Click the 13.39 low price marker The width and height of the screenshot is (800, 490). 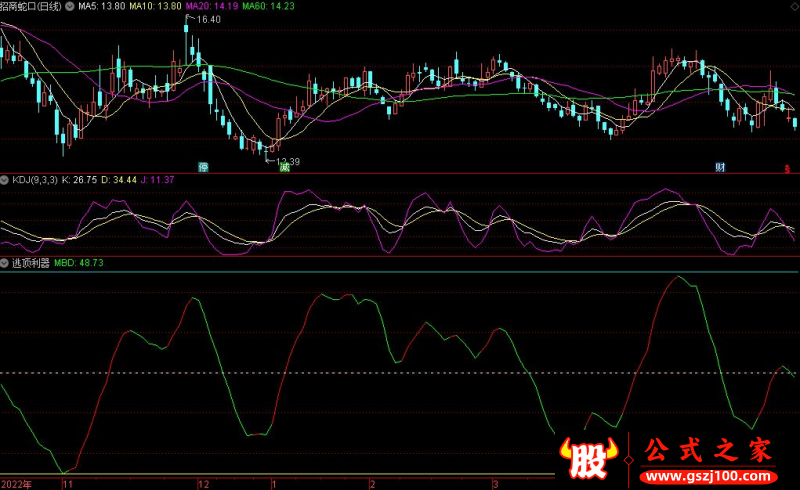tap(285, 160)
